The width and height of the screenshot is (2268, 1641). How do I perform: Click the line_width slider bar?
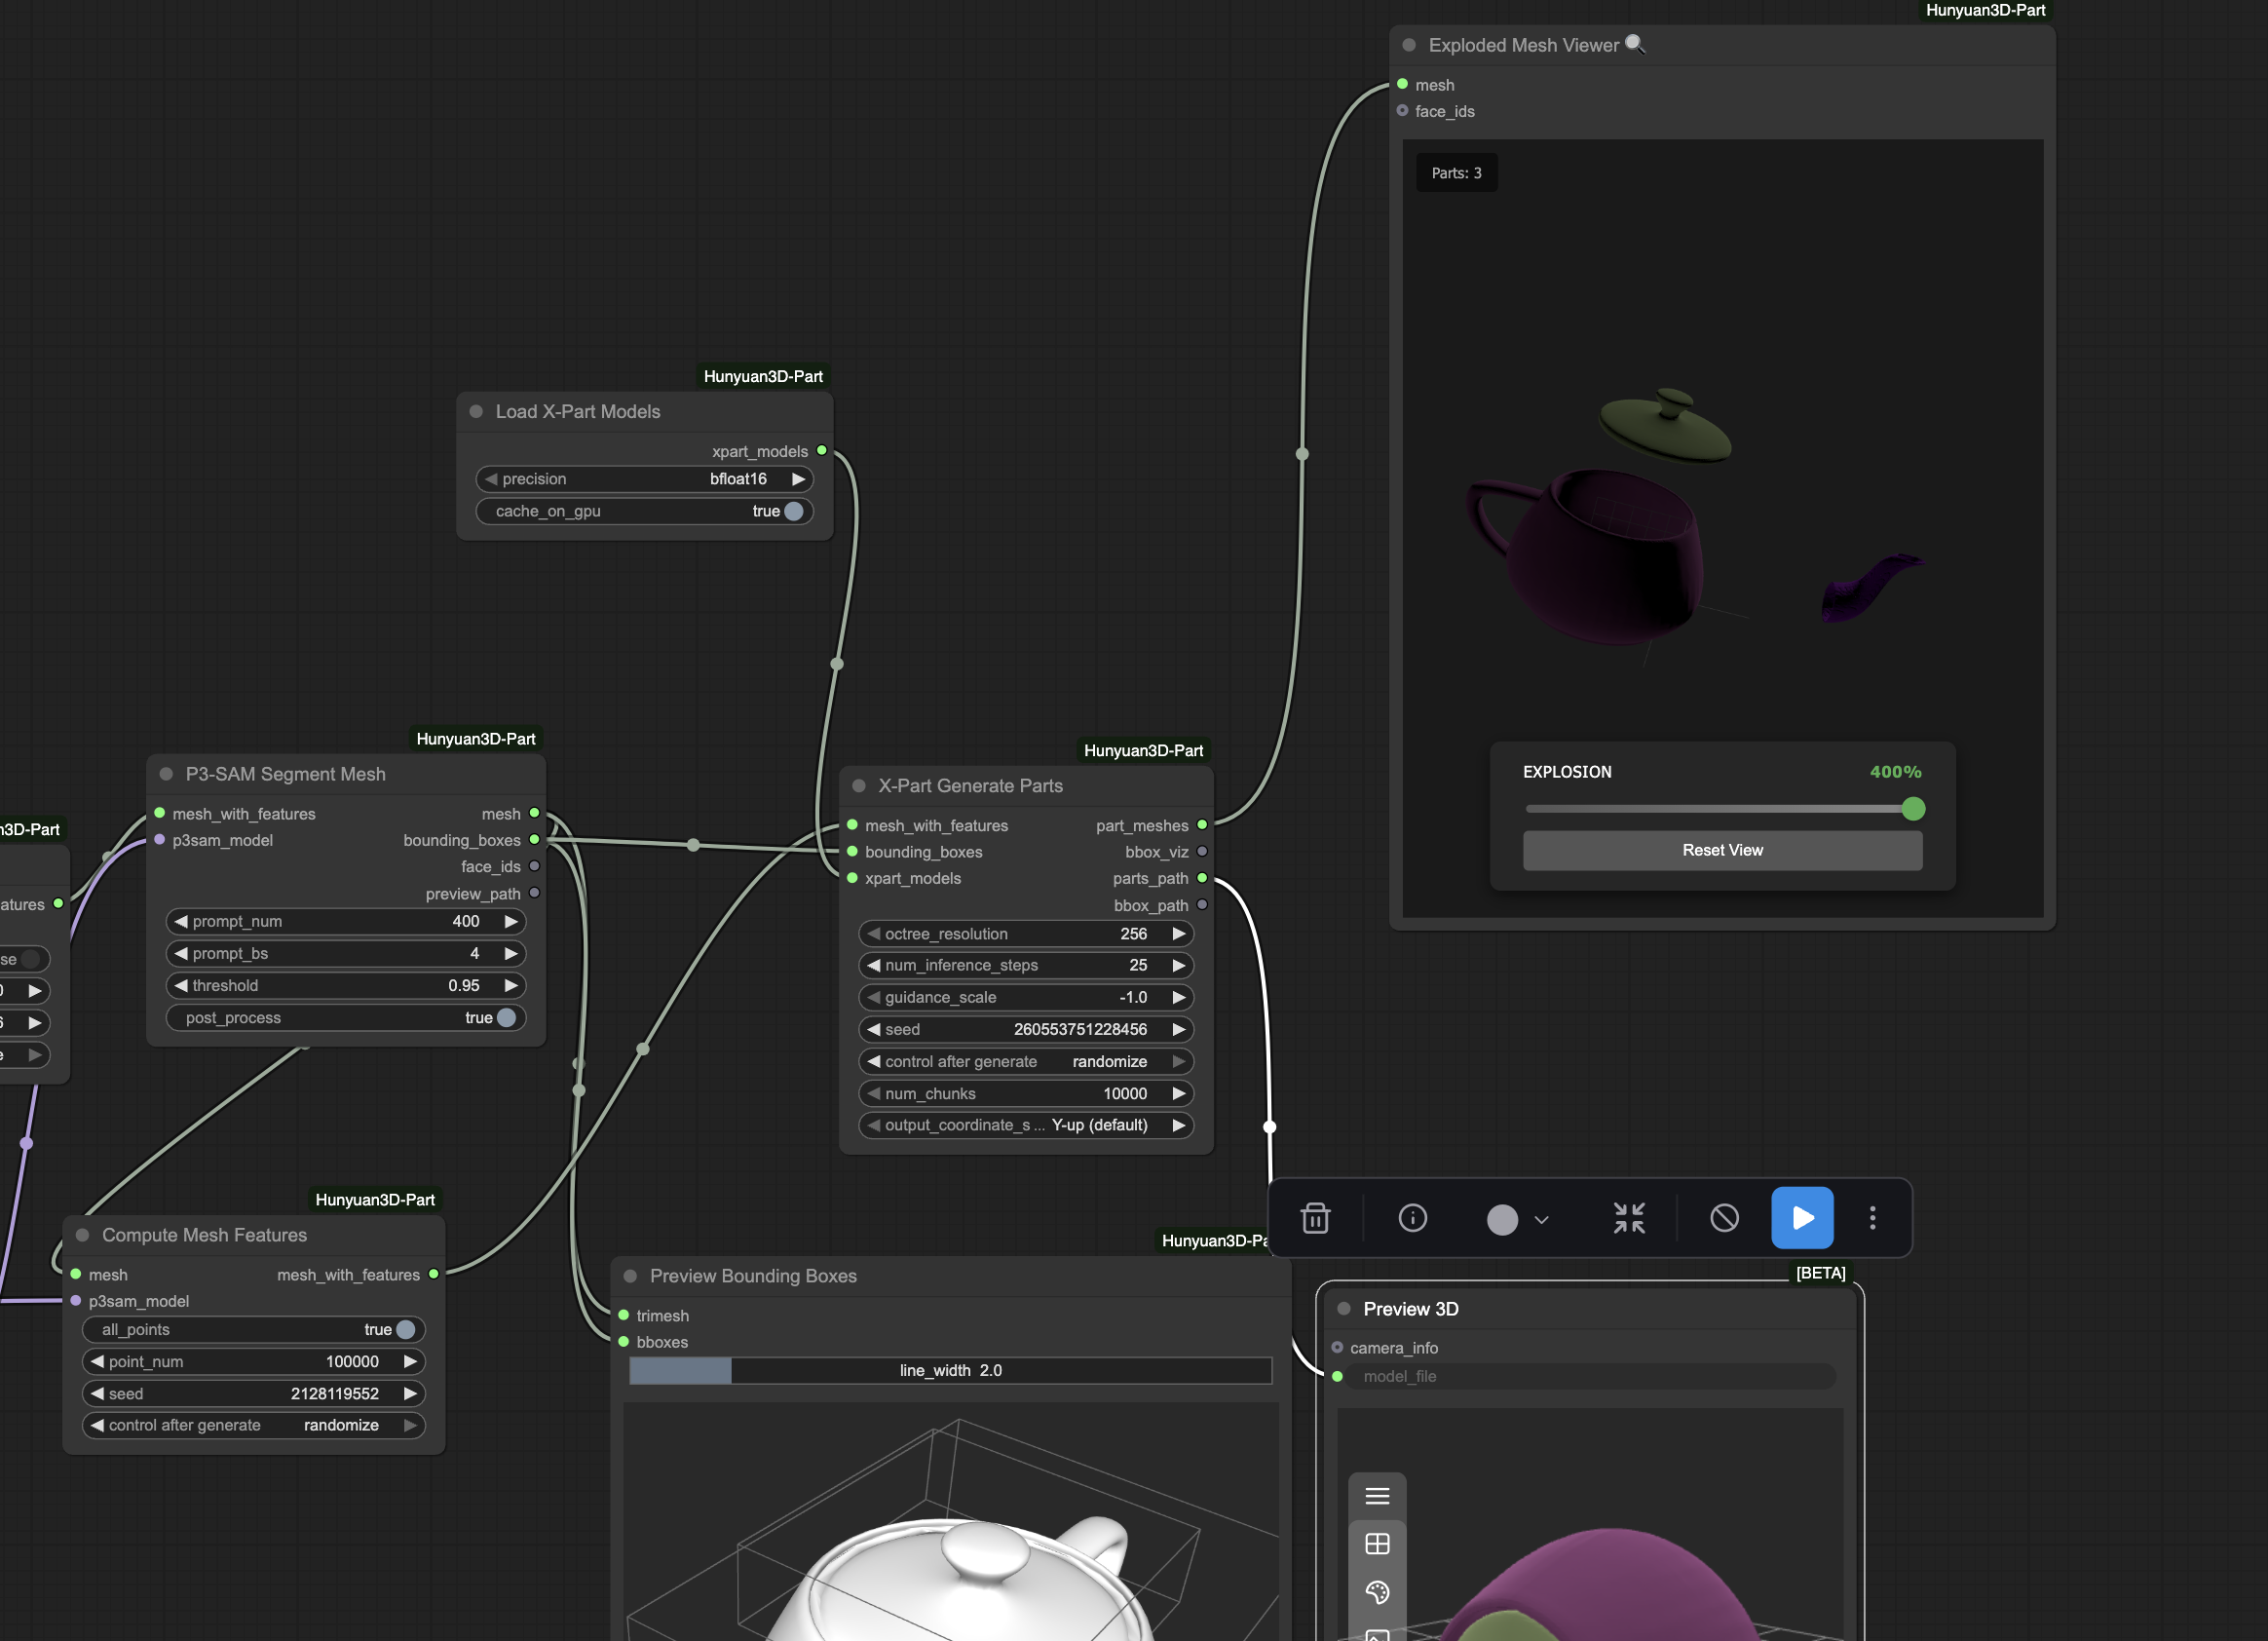tap(950, 1371)
